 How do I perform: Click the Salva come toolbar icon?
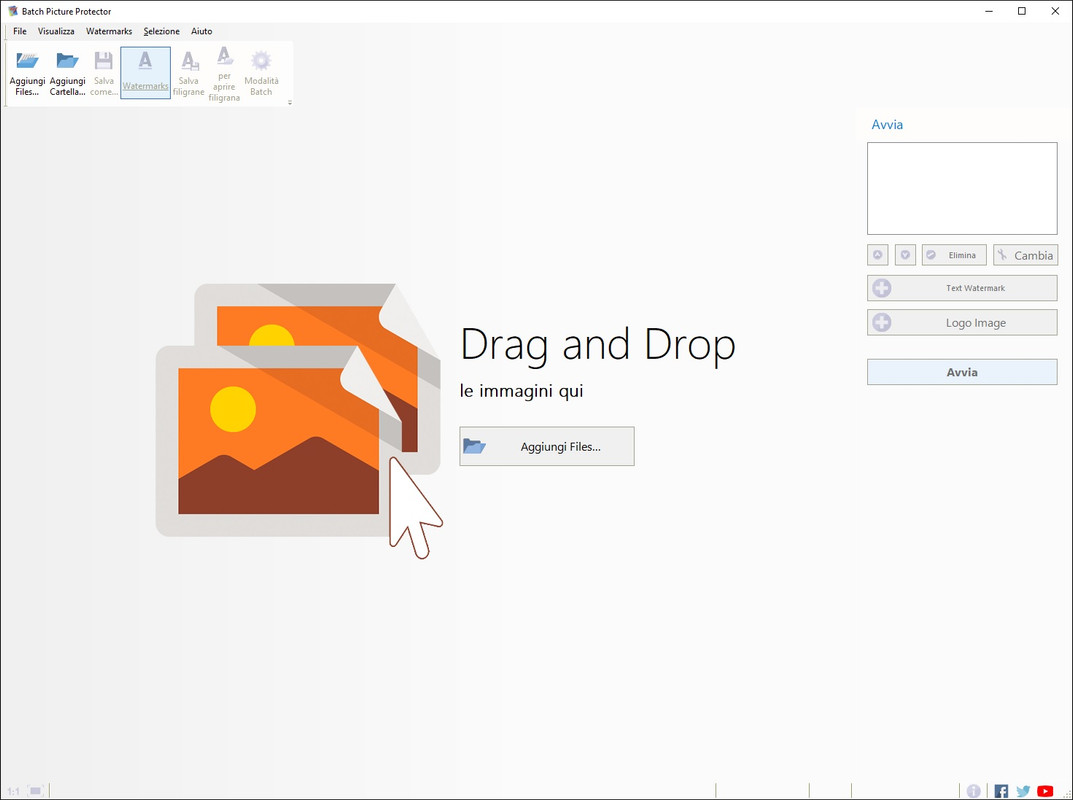click(103, 73)
